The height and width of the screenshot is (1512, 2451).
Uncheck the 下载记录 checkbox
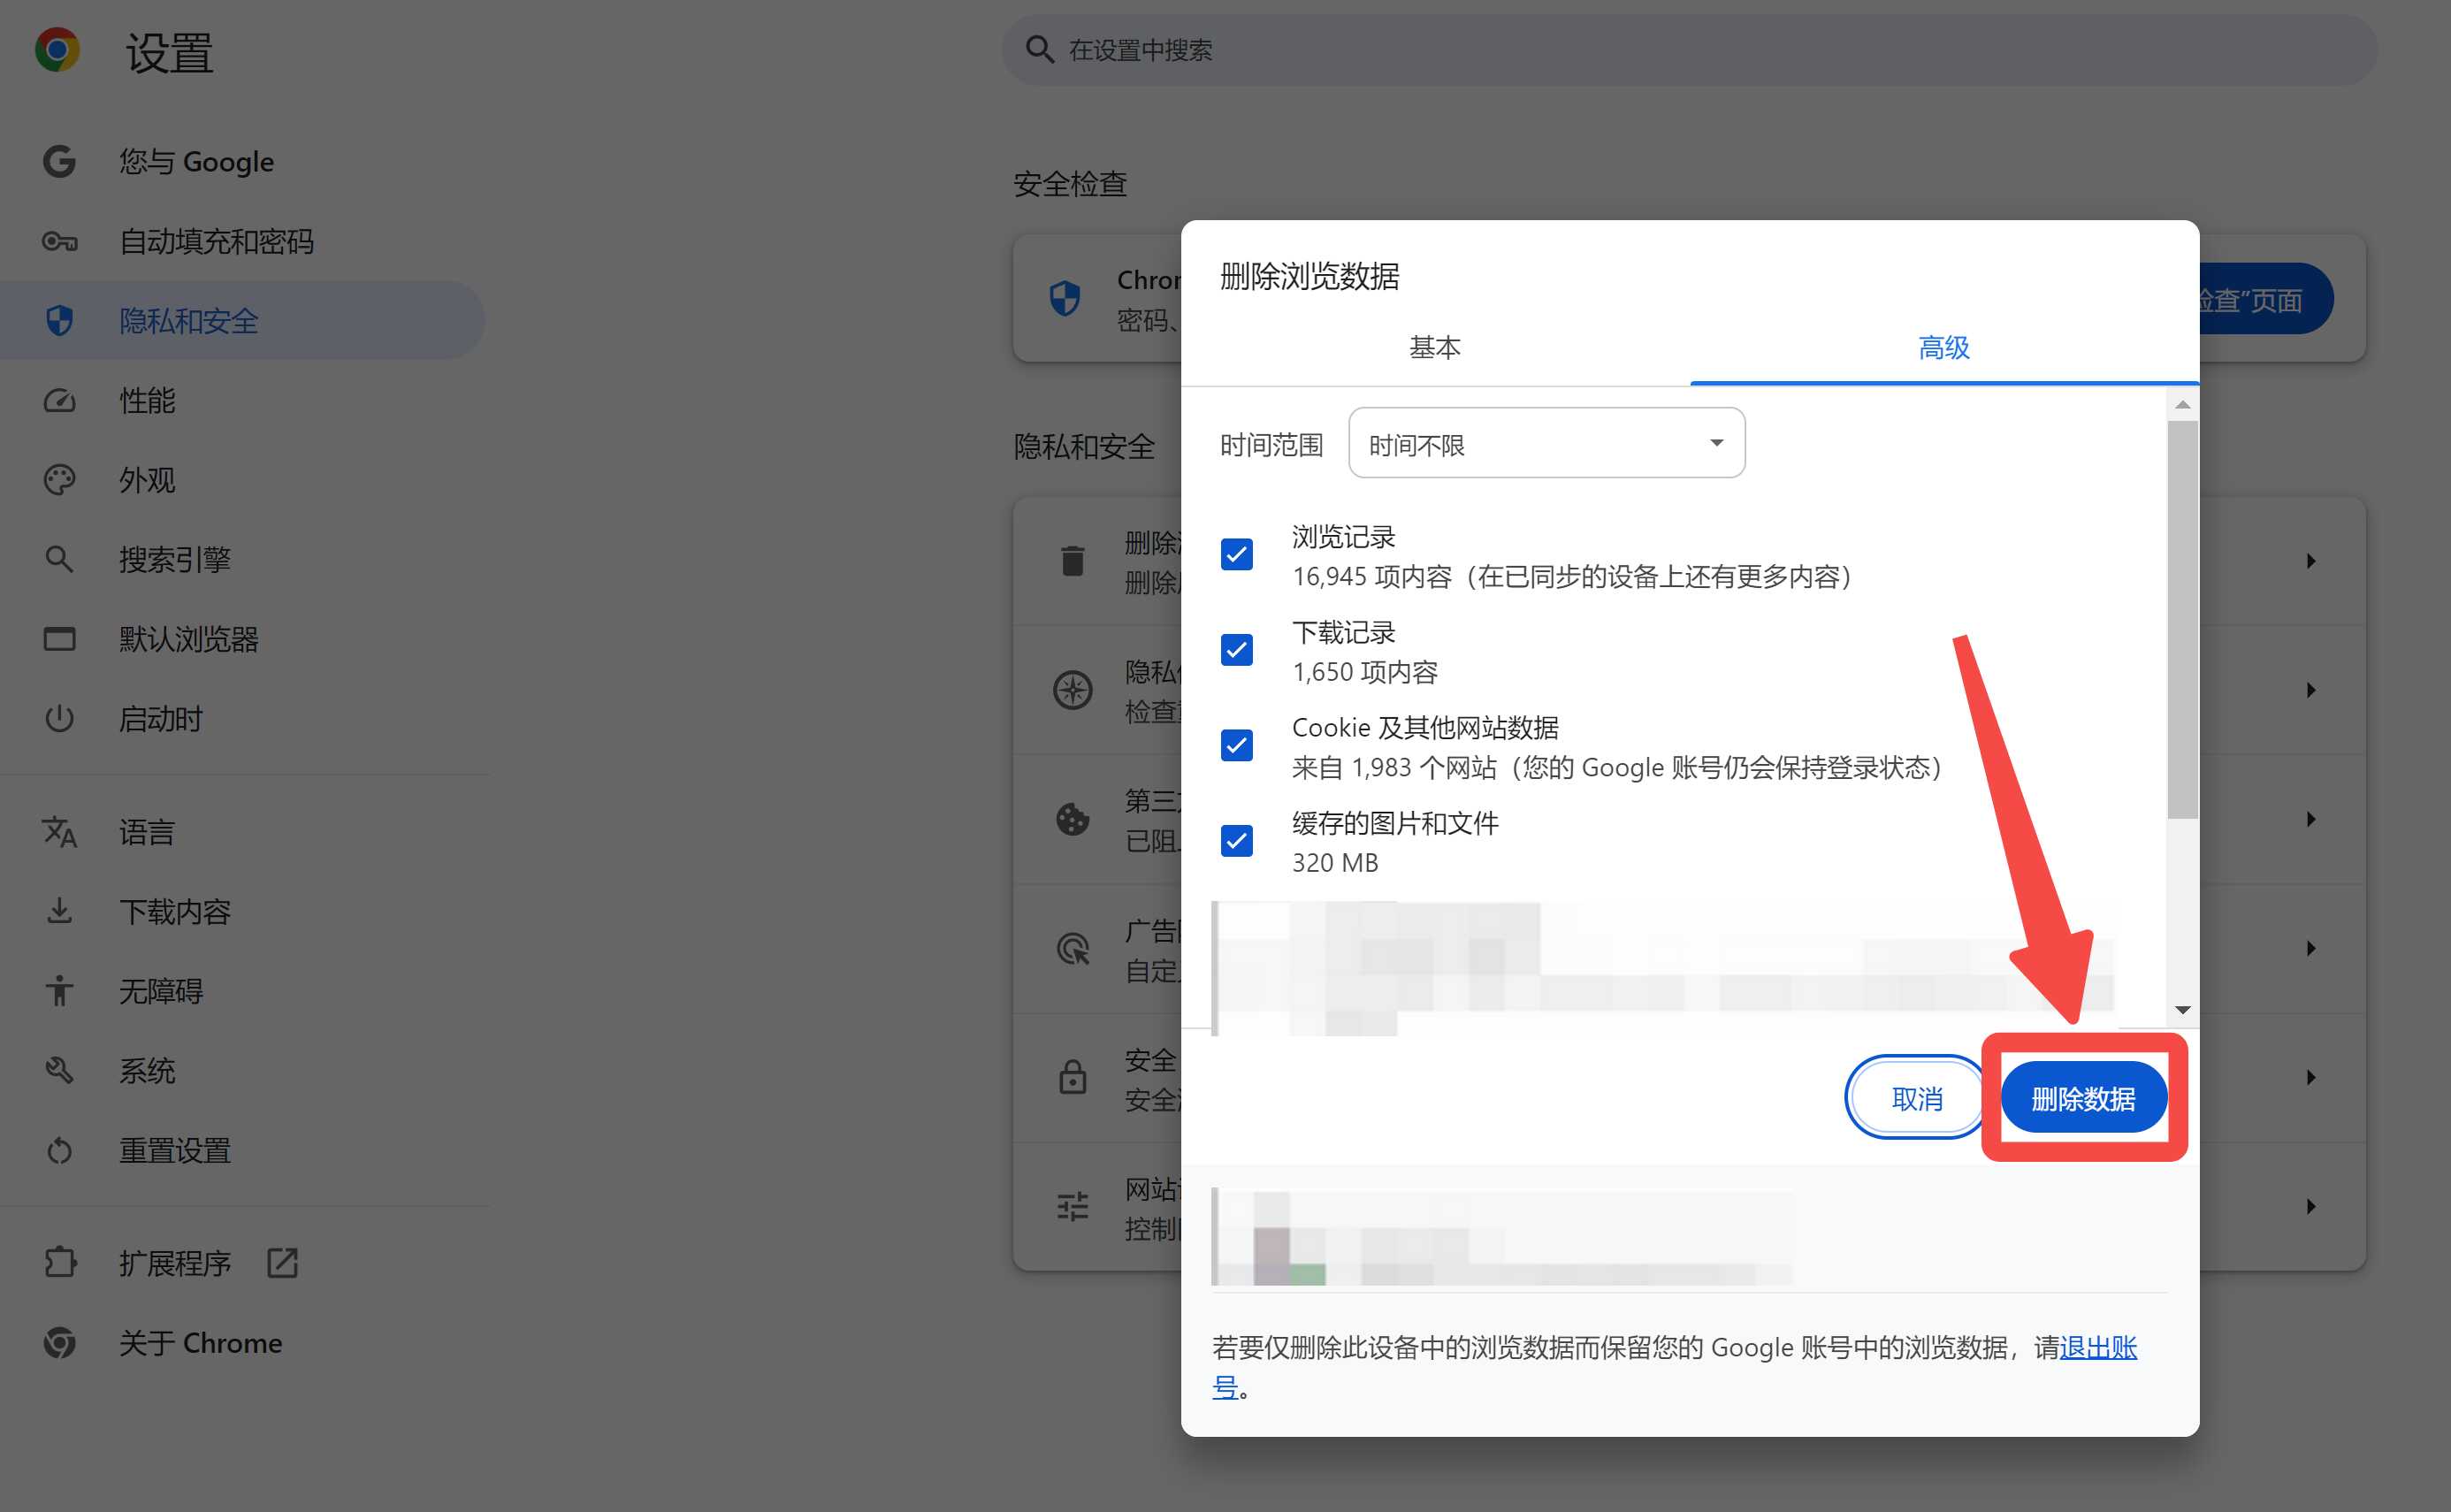pyautogui.click(x=1237, y=650)
